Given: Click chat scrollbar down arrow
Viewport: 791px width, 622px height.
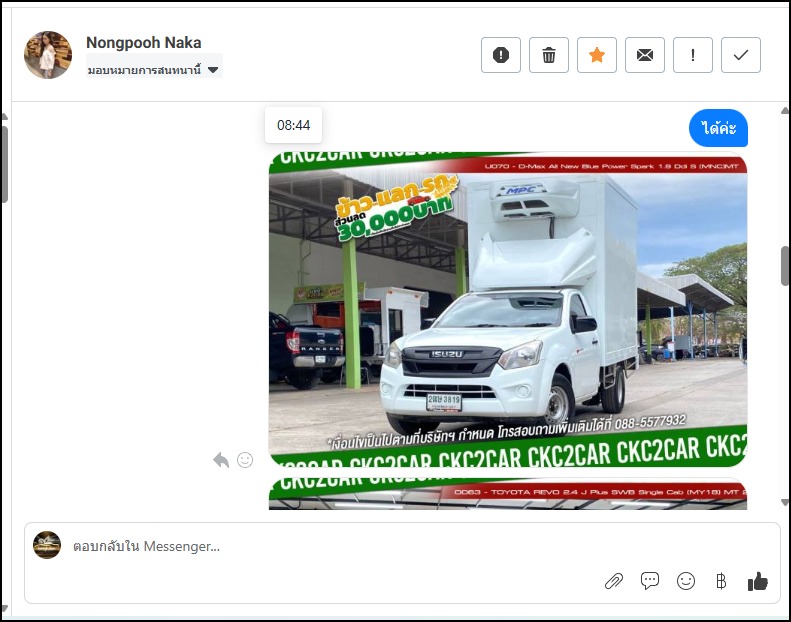Looking at the screenshot, I should (x=785, y=502).
